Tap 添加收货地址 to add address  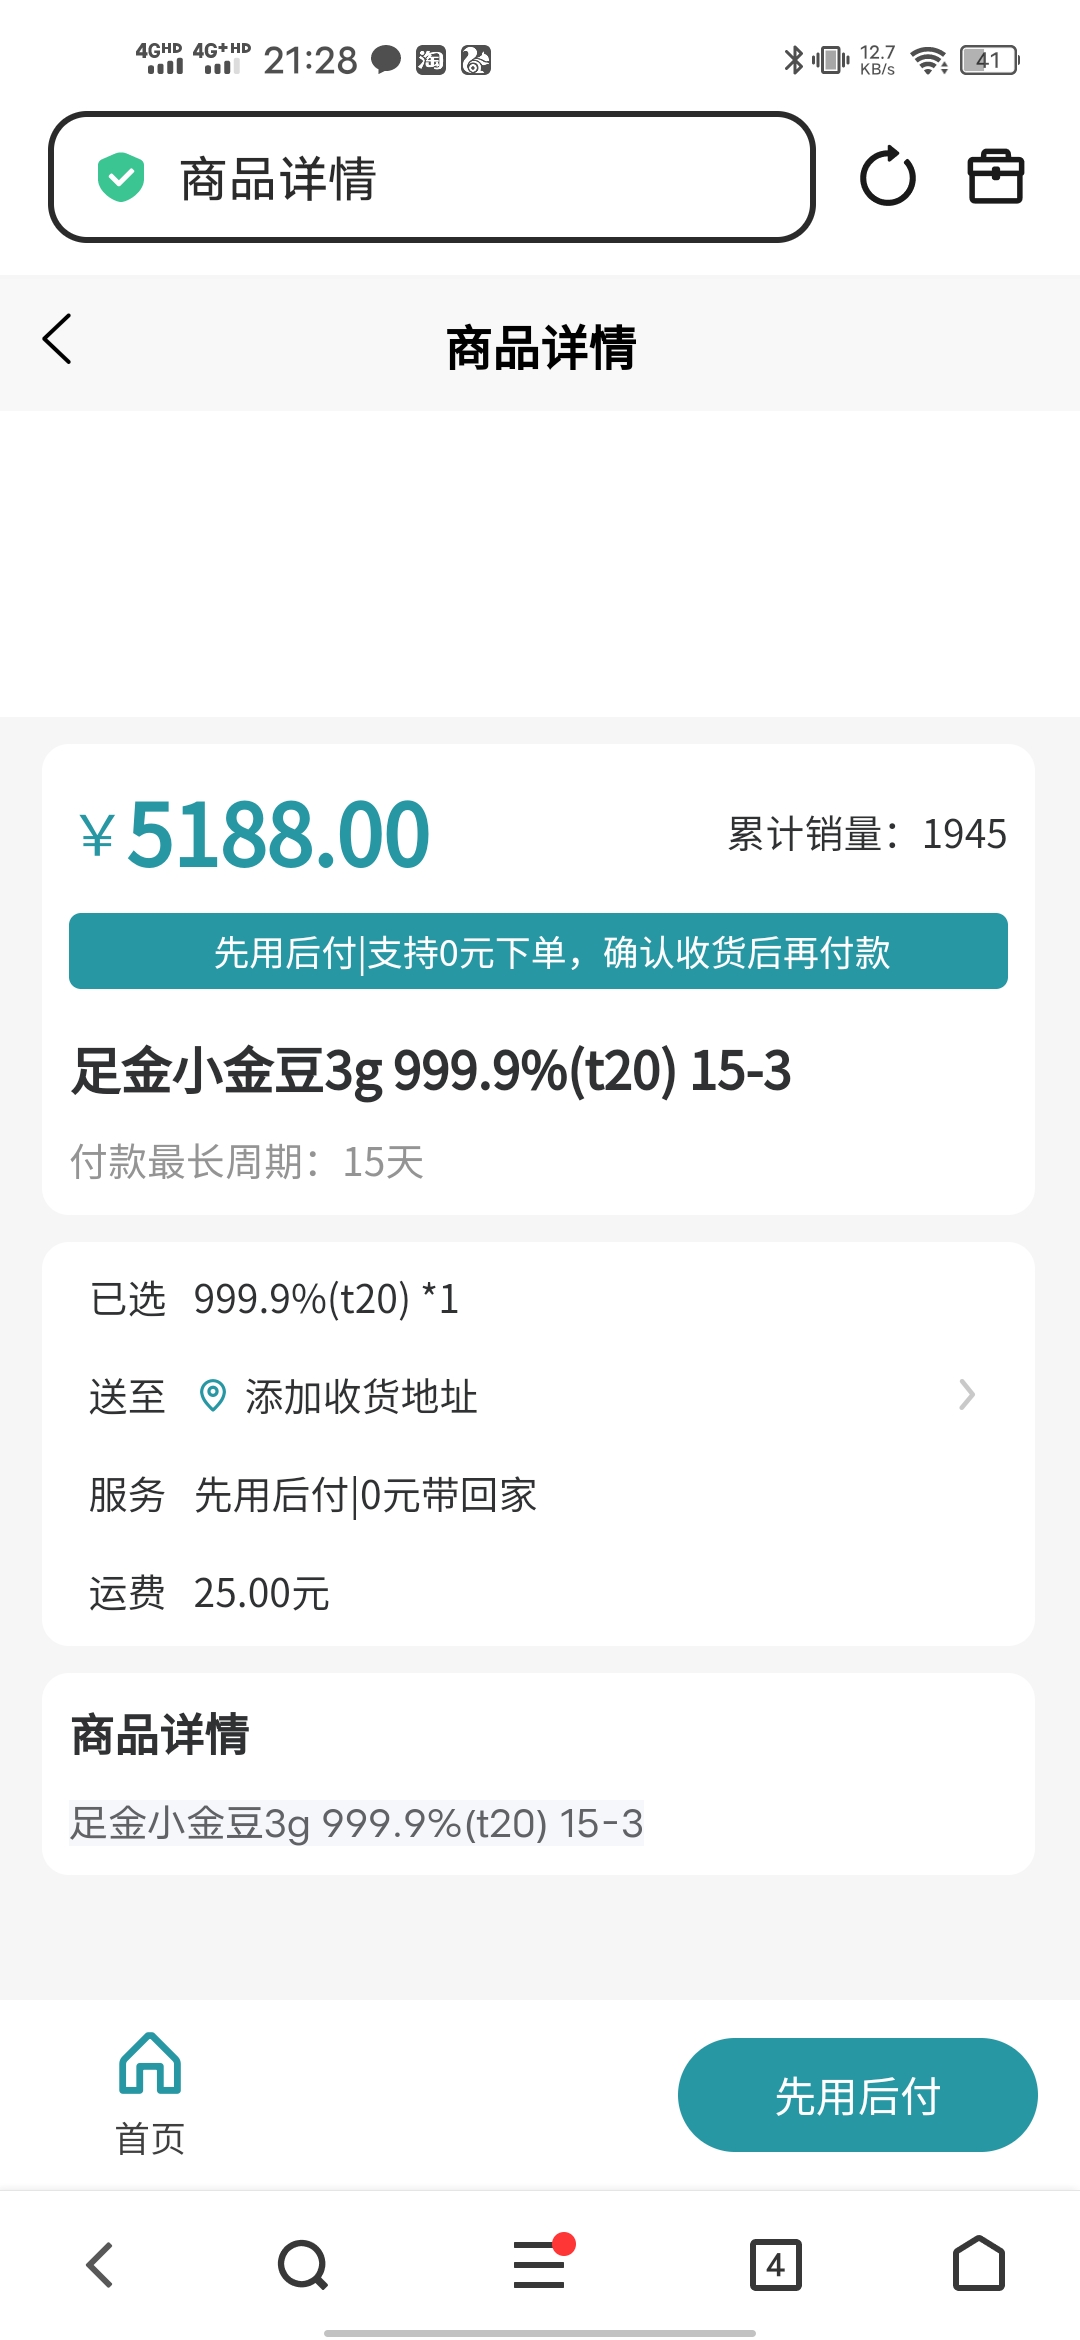pyautogui.click(x=361, y=1396)
